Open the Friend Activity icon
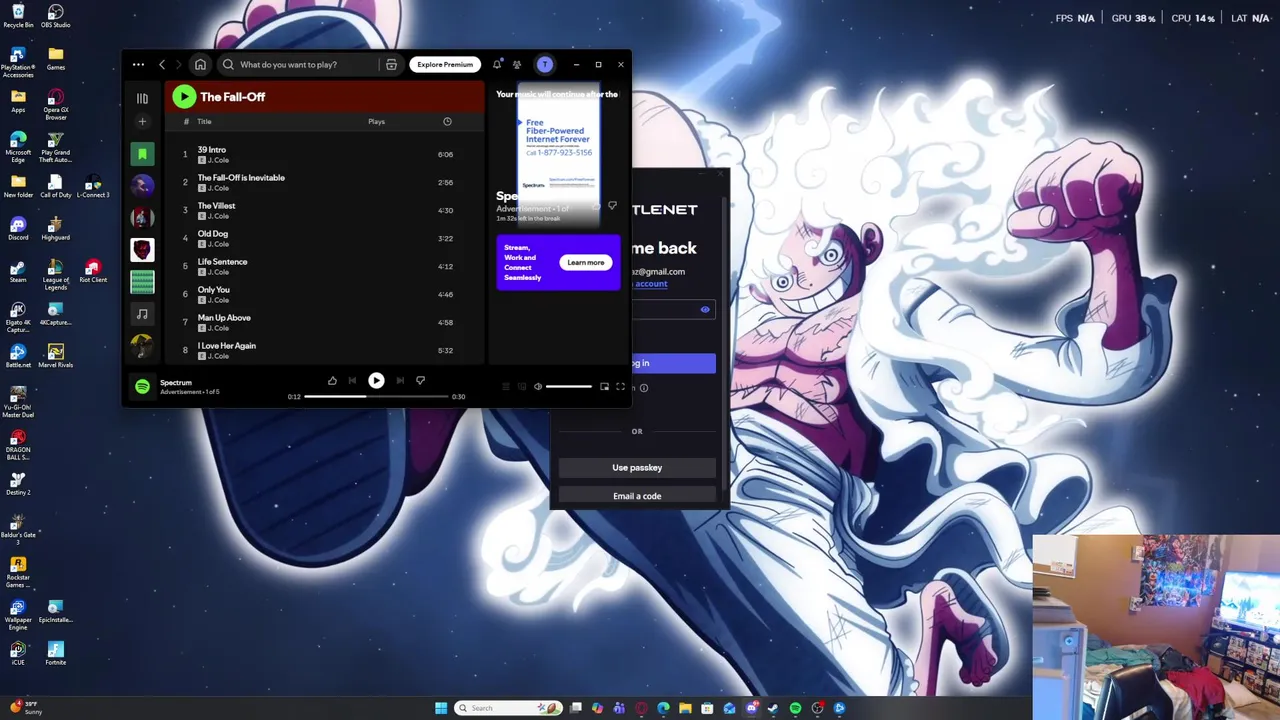Viewport: 1280px width, 720px height. tap(517, 64)
